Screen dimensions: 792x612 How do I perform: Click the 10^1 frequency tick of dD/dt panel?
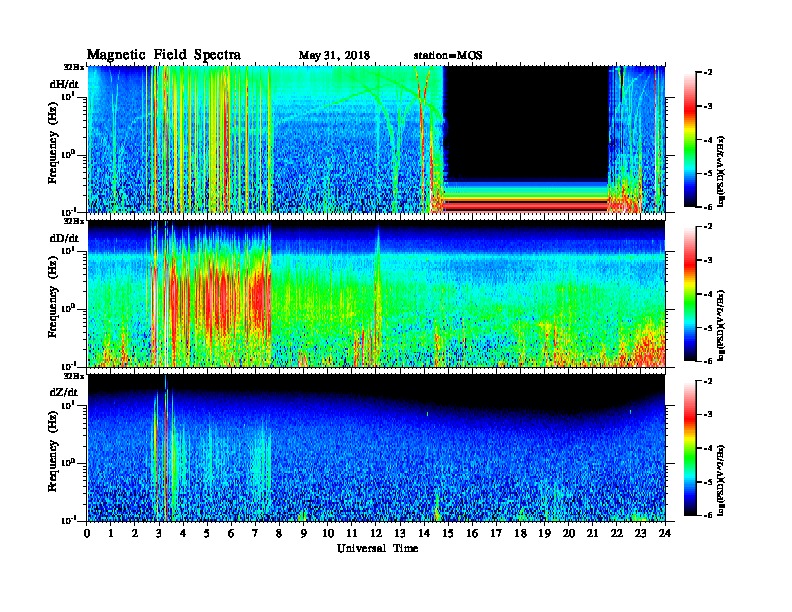tap(68, 250)
